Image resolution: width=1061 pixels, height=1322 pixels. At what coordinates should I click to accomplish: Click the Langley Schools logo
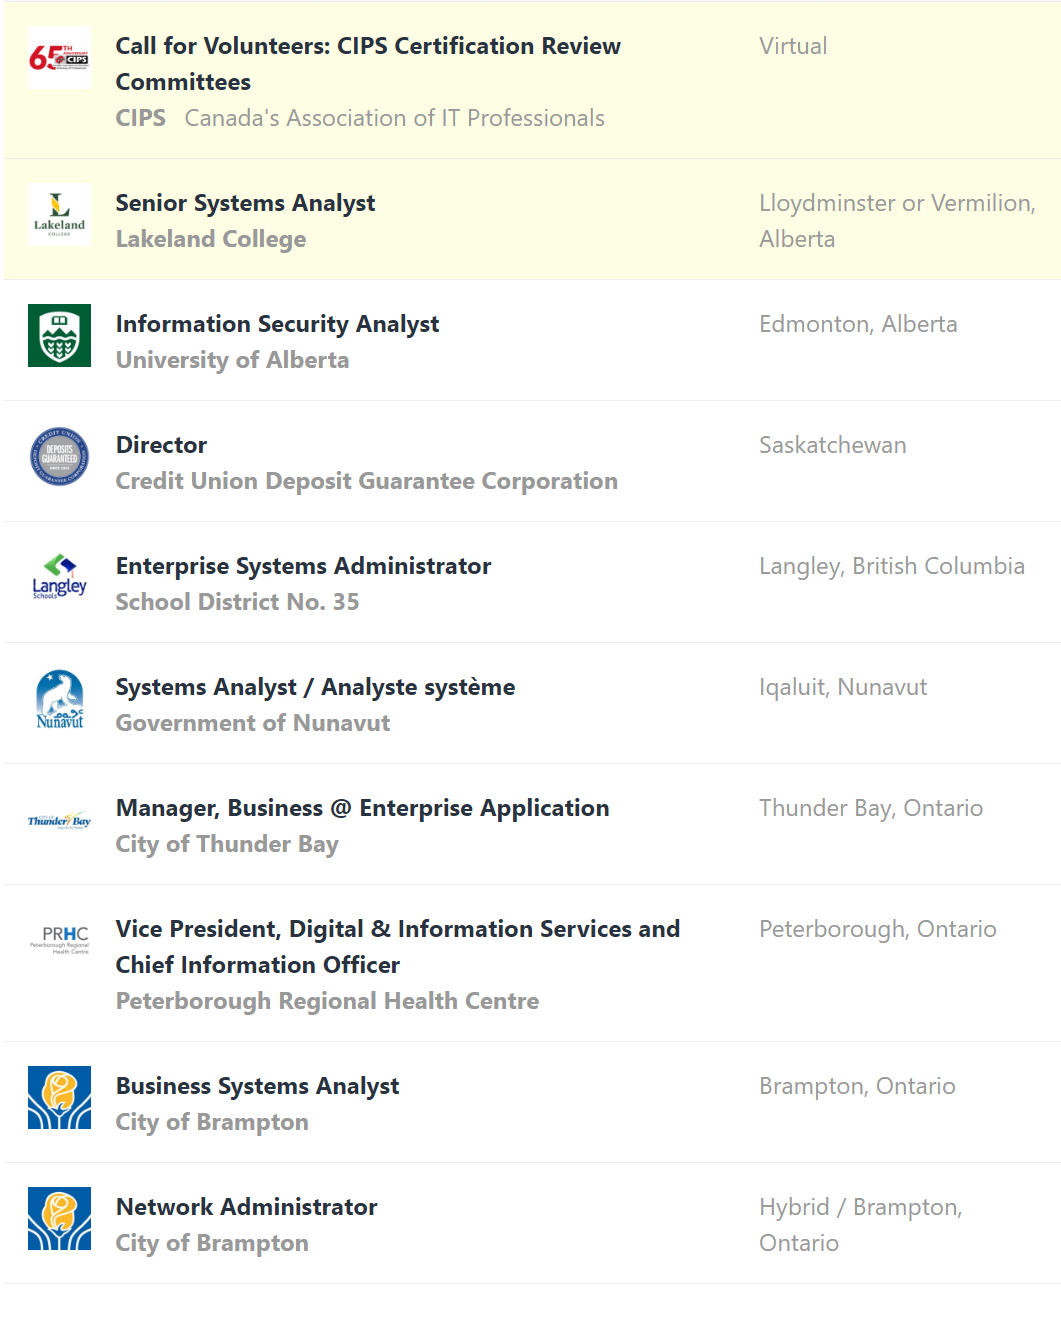59,578
